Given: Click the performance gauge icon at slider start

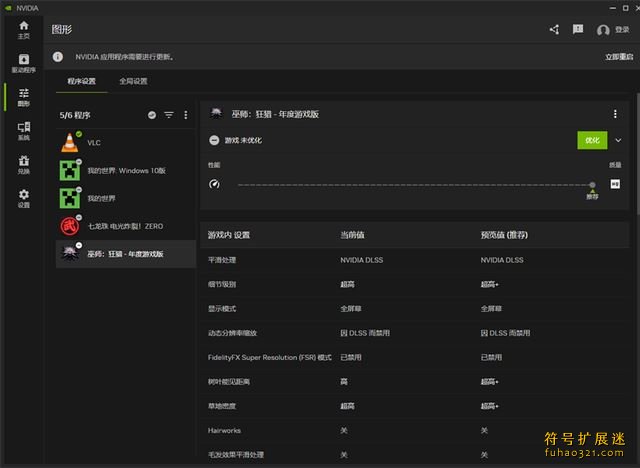Looking at the screenshot, I should tap(214, 184).
